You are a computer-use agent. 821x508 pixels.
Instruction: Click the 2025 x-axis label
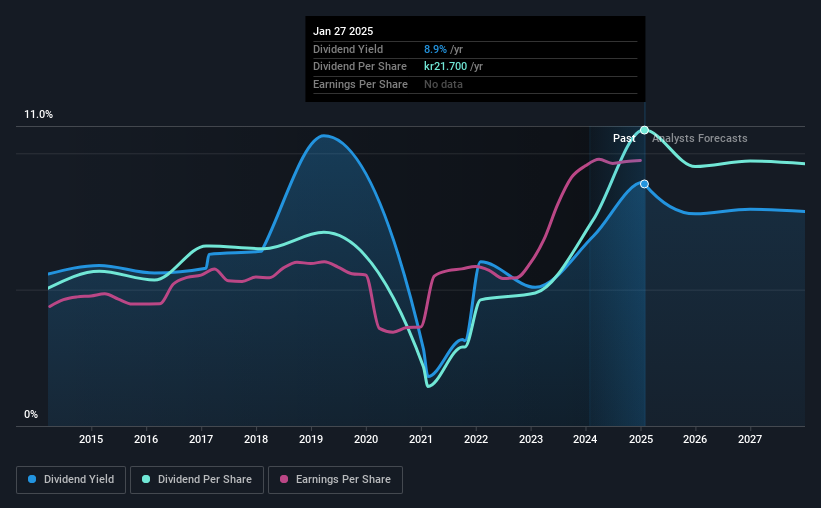tap(641, 439)
